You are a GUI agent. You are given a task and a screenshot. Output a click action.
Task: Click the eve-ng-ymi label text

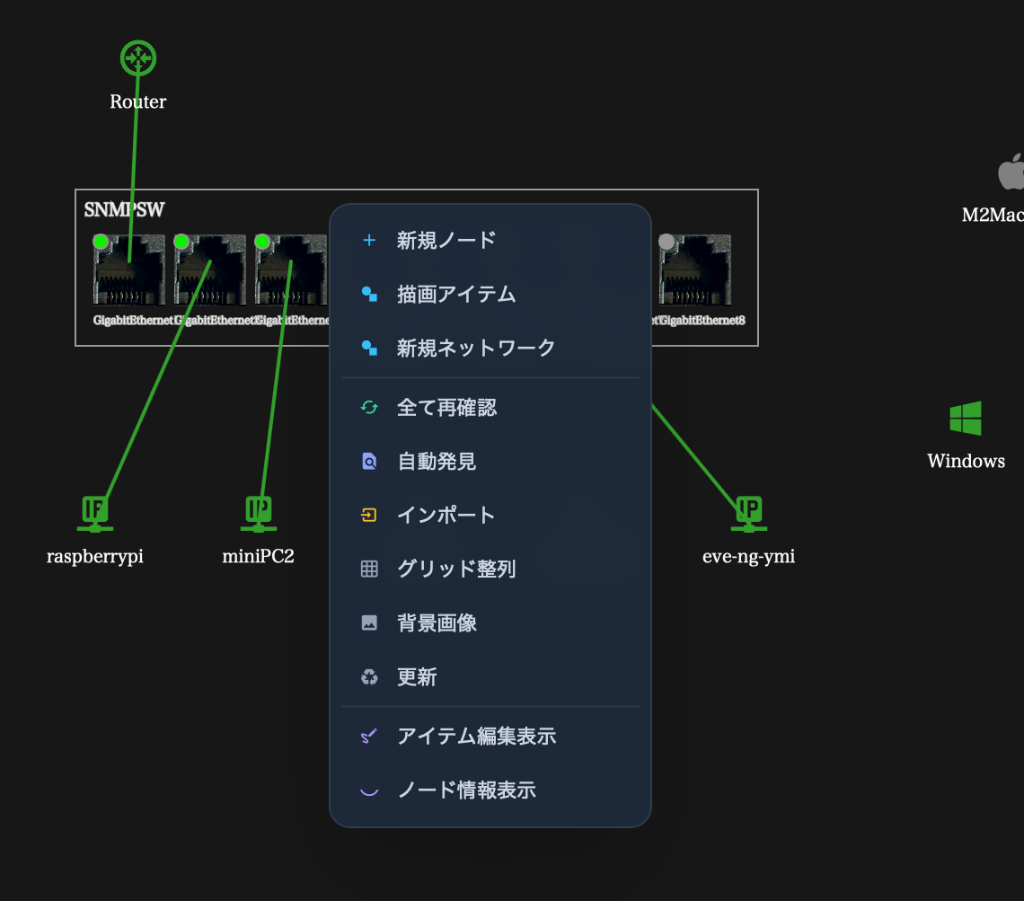click(x=748, y=557)
